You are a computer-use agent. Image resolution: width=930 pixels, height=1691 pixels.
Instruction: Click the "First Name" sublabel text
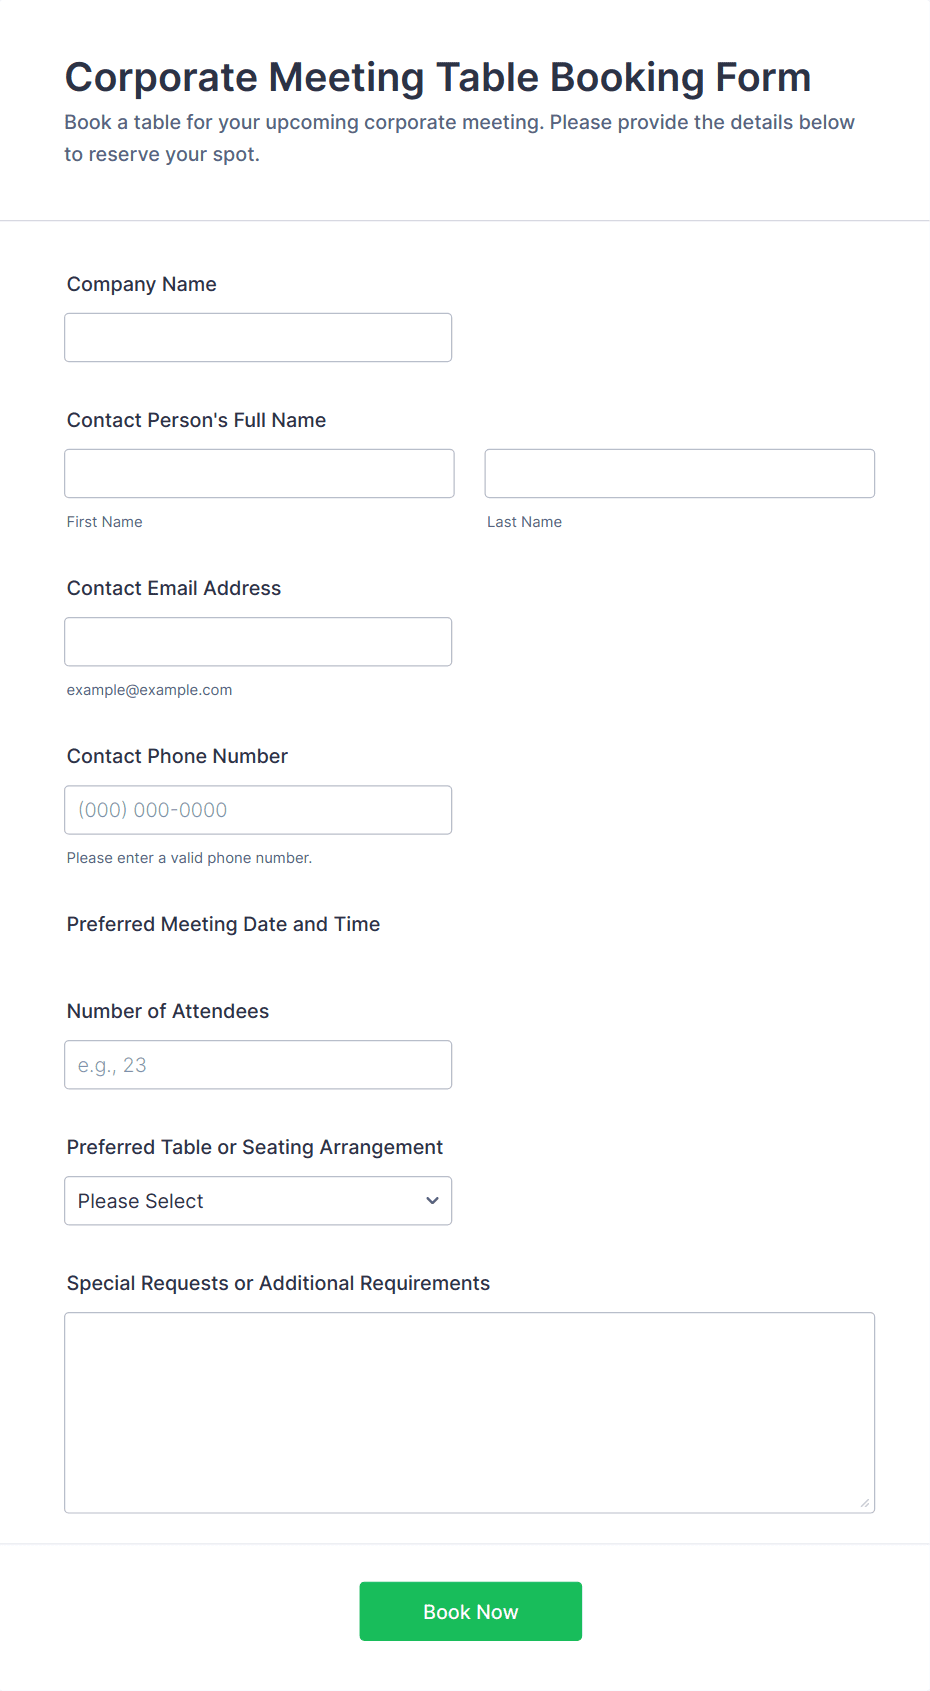(x=105, y=522)
